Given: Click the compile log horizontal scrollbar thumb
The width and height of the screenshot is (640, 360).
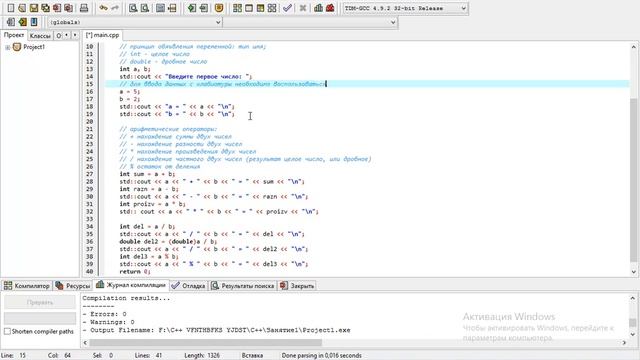Looking at the screenshot, I should (x=205, y=342).
